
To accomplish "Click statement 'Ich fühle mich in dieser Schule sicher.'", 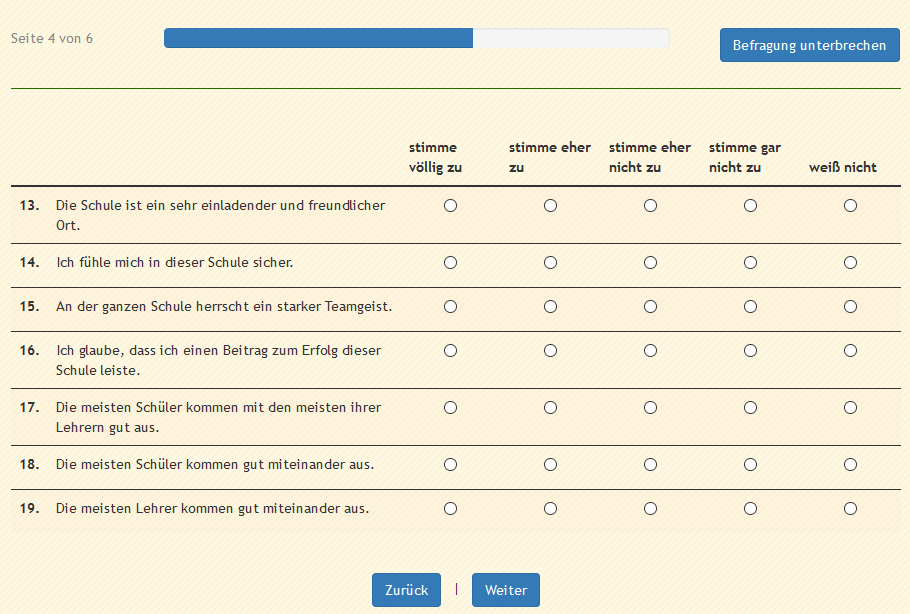I will (x=175, y=262).
